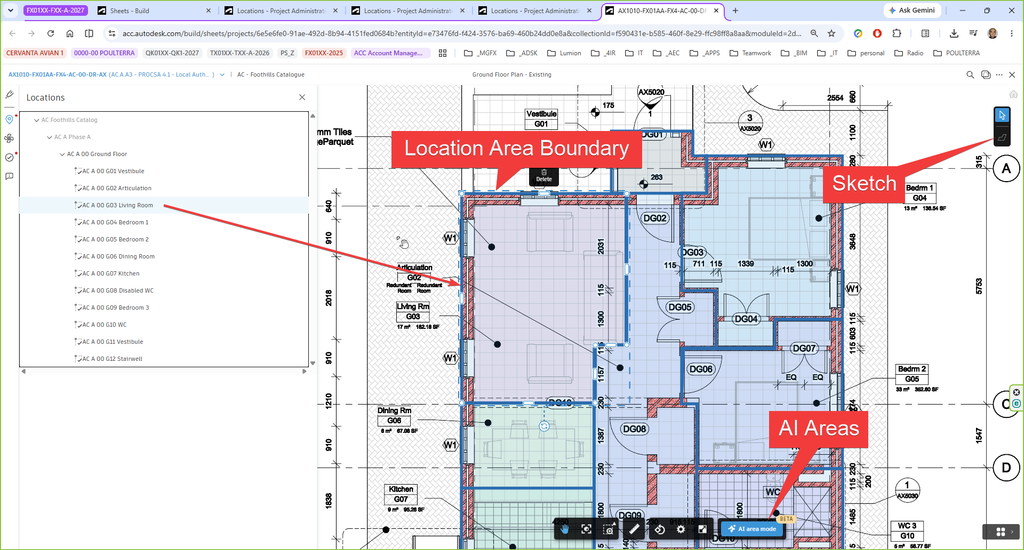Open the markup pencil panel

9,95
